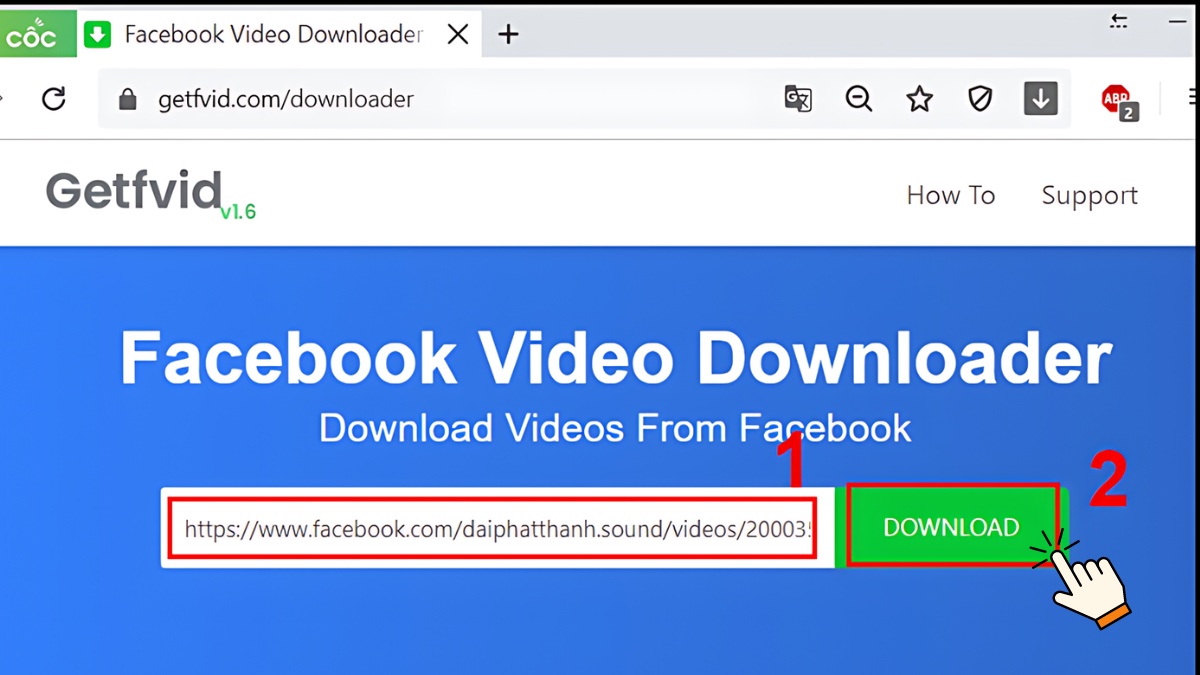The image size is (1200, 675).
Task: Open the downloads arrow icon in toolbar
Action: [1041, 98]
